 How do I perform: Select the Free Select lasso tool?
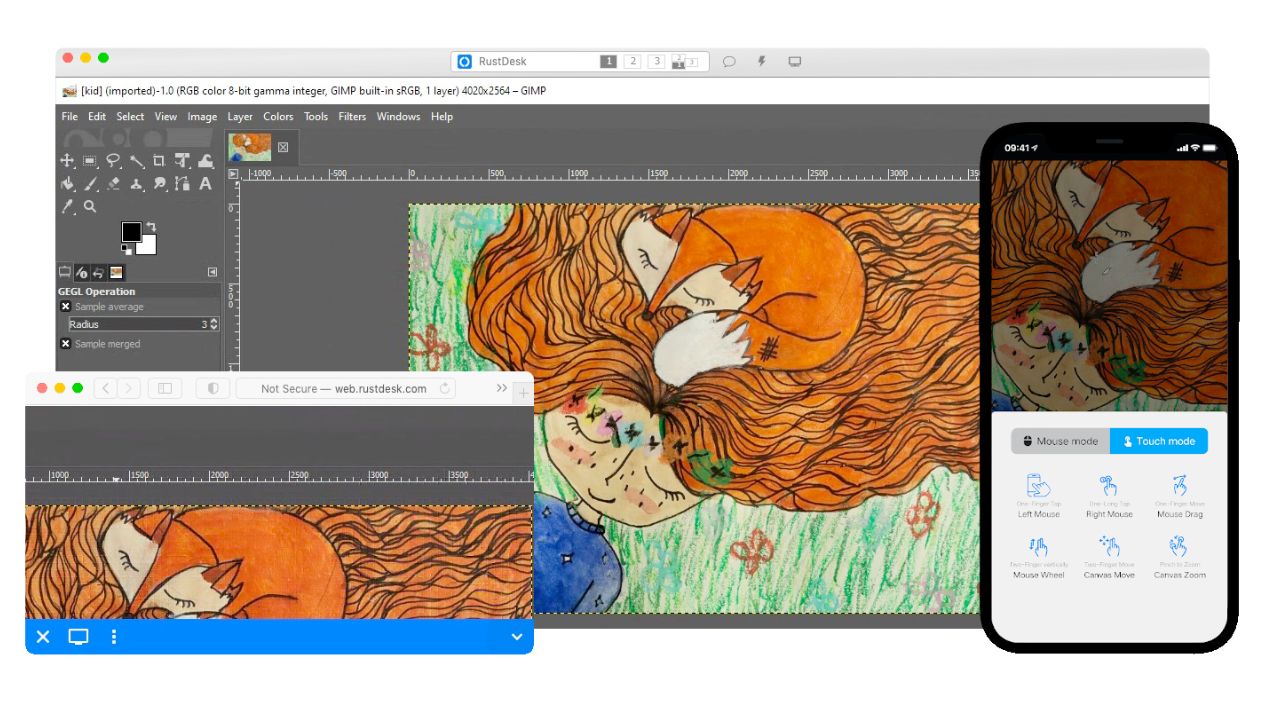click(113, 161)
